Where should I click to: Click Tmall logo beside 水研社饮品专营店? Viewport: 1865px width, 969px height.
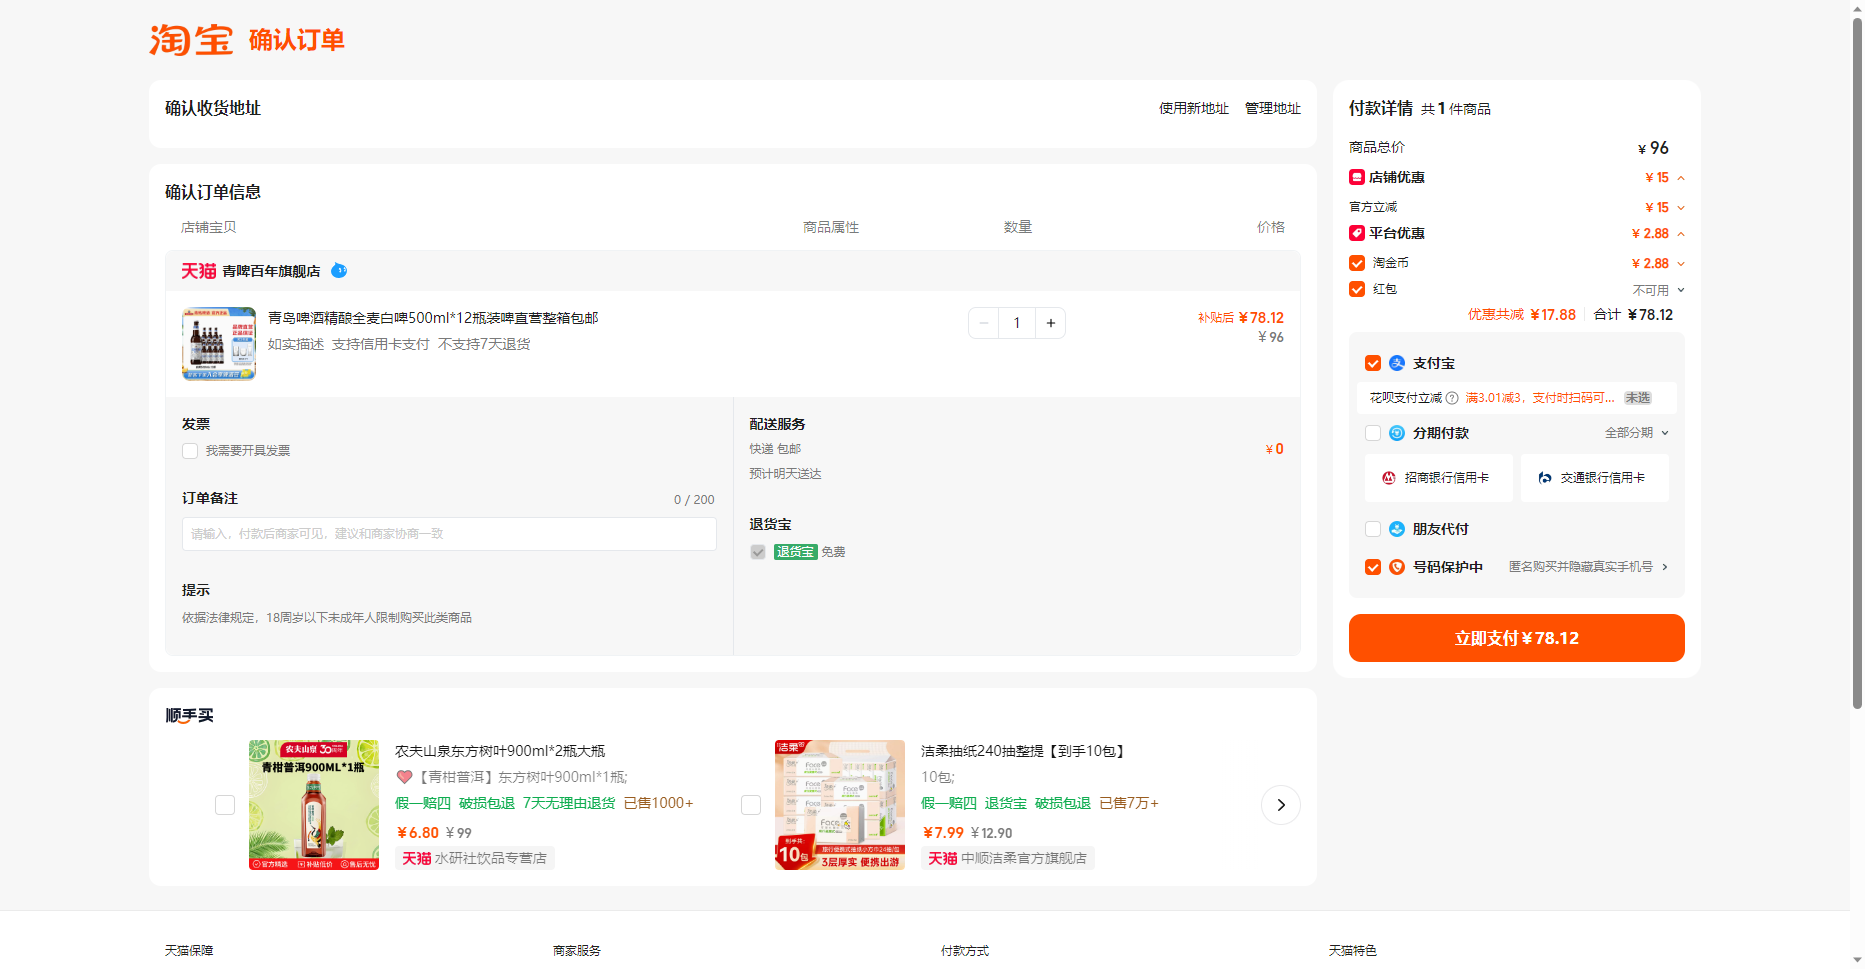point(417,858)
